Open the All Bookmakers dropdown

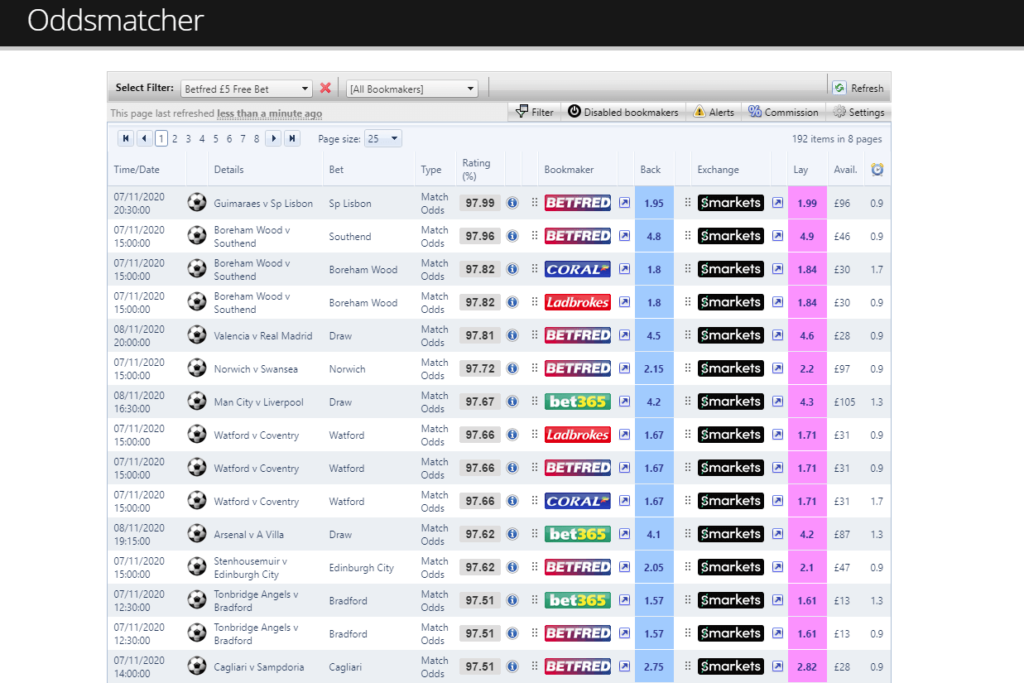coord(411,89)
